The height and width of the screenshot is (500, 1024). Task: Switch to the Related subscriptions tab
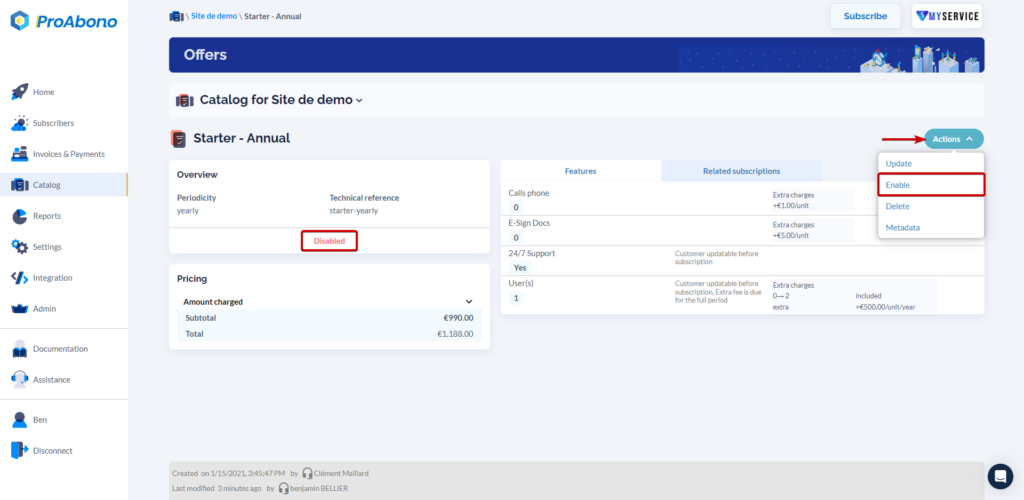(x=741, y=171)
